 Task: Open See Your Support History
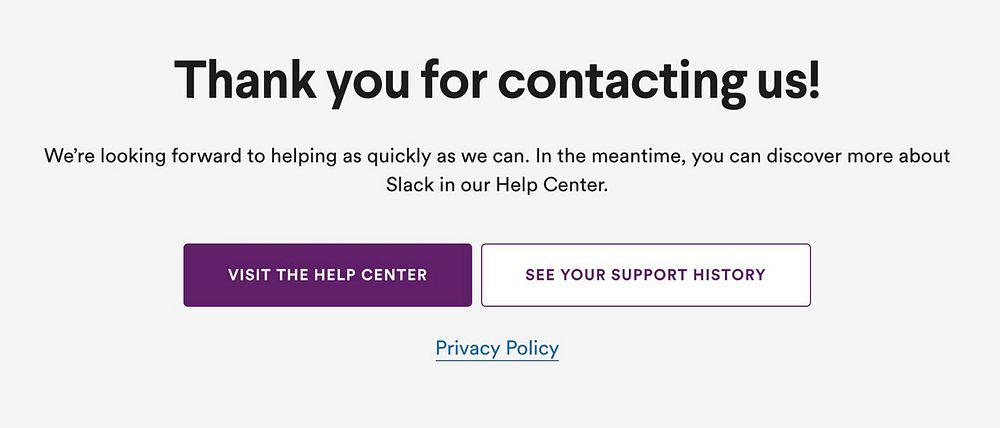(x=645, y=275)
